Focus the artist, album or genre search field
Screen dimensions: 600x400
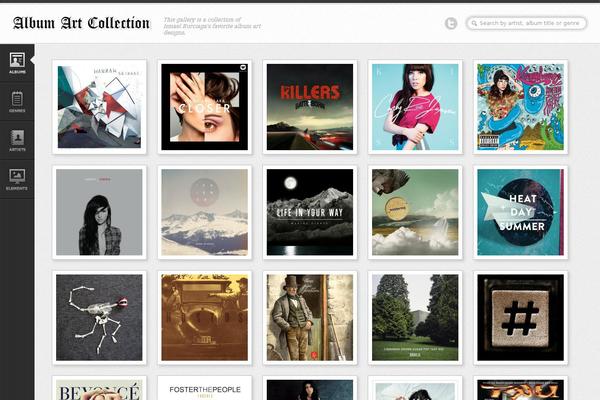tap(526, 23)
